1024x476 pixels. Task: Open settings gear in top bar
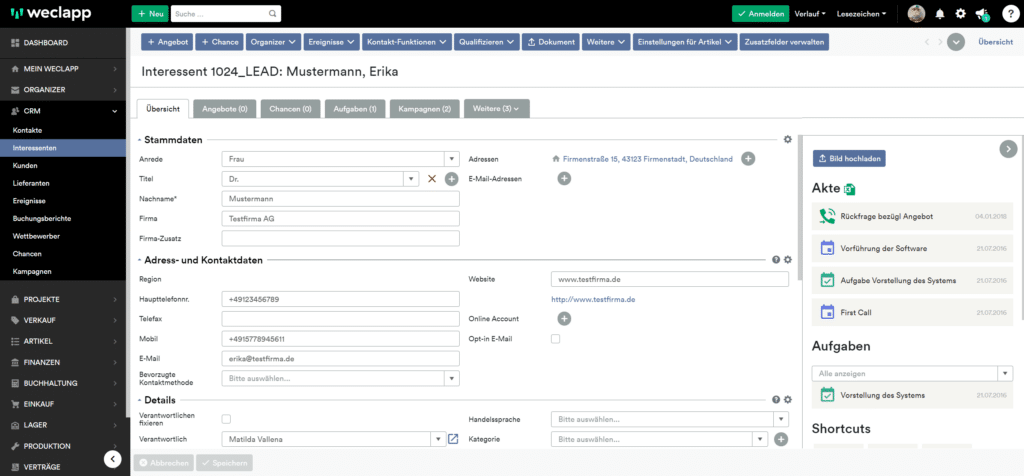point(960,14)
